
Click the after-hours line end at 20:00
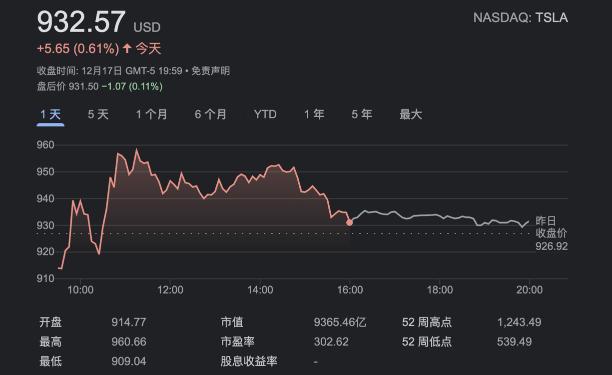(529, 222)
